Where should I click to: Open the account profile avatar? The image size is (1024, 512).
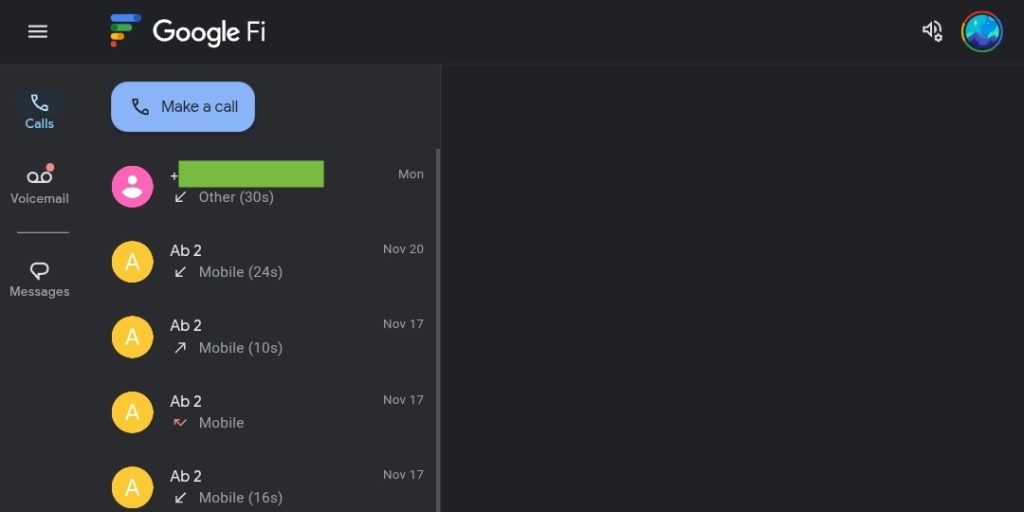981,32
